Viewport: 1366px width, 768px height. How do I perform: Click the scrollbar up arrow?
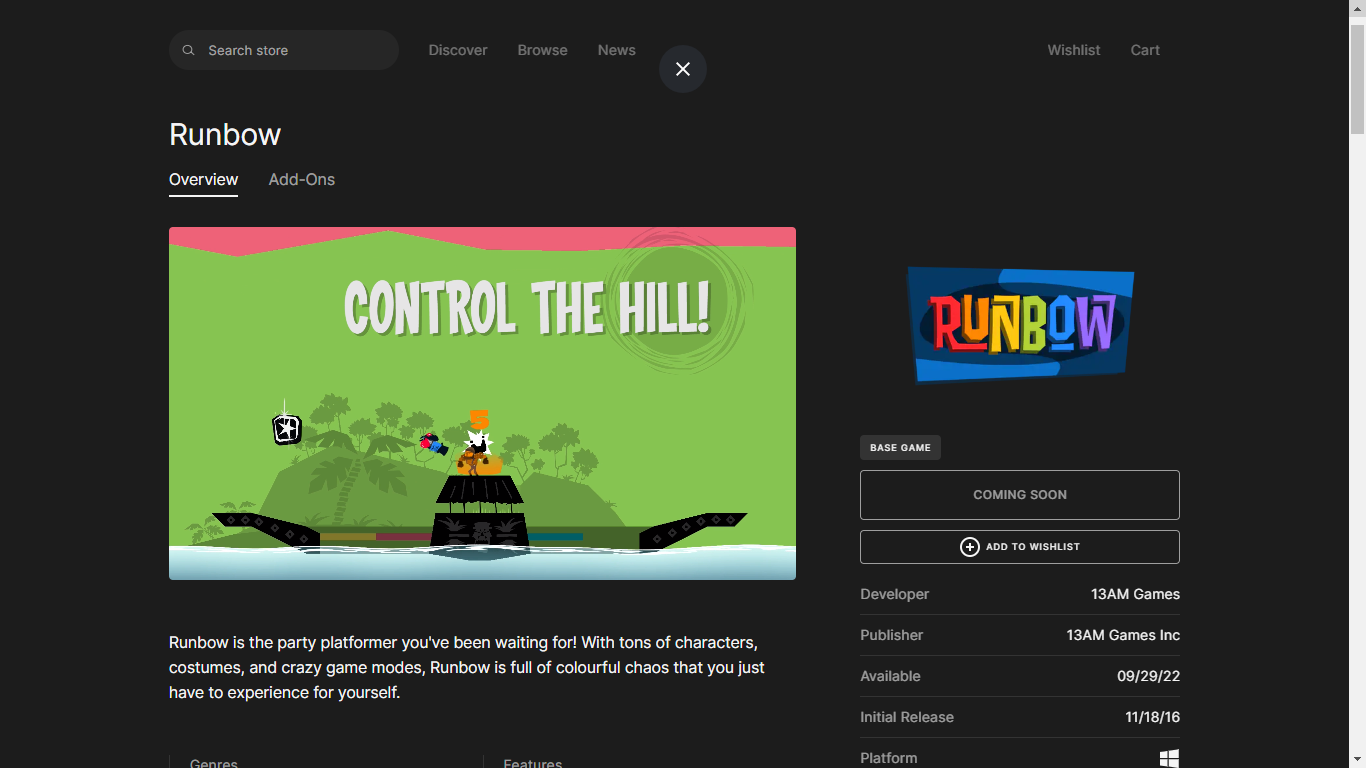click(x=1357, y=9)
